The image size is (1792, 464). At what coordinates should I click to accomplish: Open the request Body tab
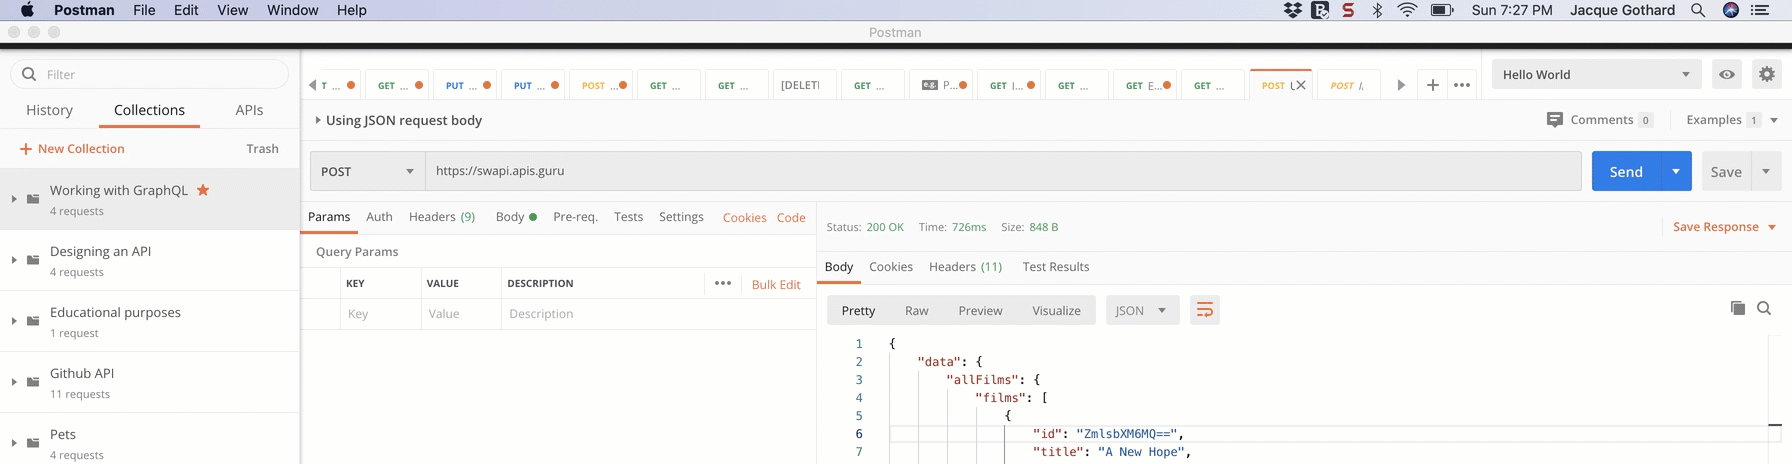pyautogui.click(x=516, y=216)
